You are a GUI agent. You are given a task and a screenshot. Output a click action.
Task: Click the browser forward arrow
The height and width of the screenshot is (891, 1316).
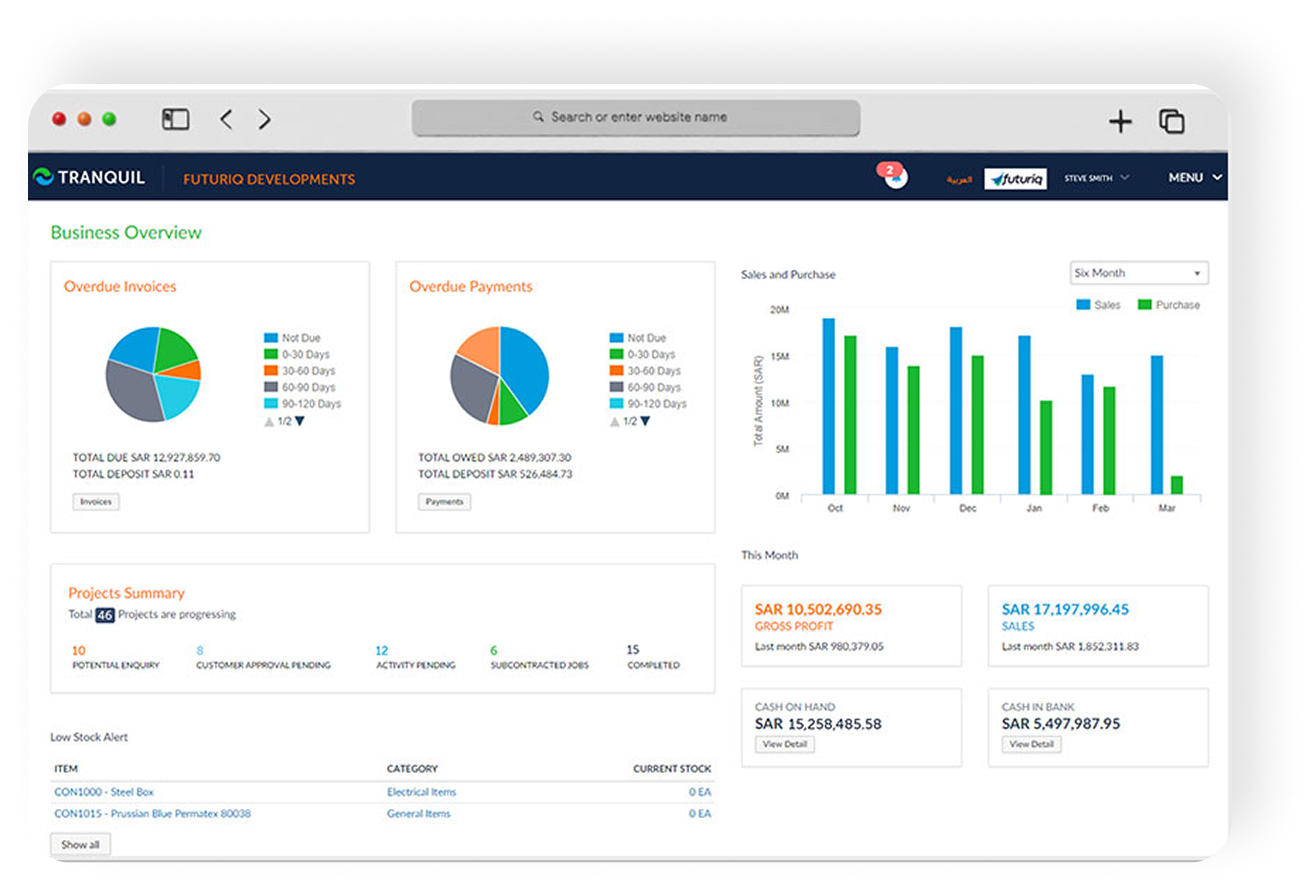click(x=264, y=119)
